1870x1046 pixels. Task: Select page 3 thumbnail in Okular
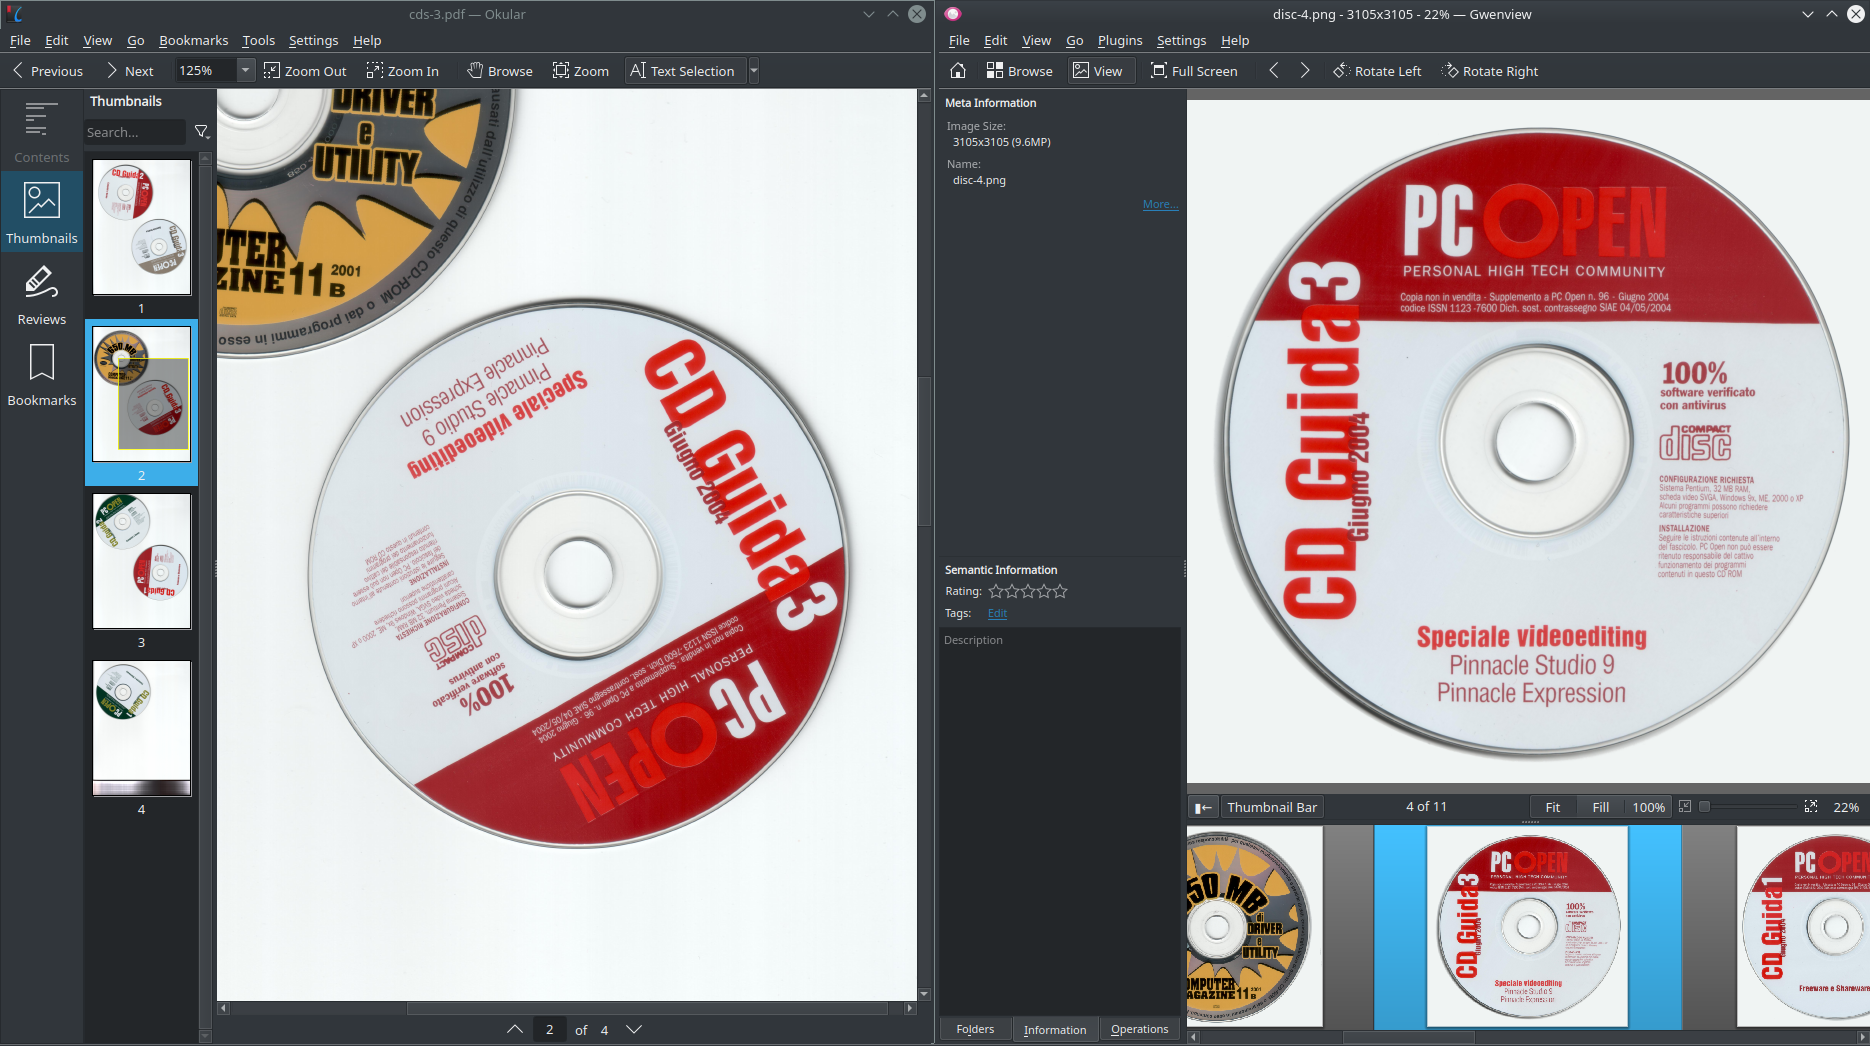pyautogui.click(x=141, y=561)
